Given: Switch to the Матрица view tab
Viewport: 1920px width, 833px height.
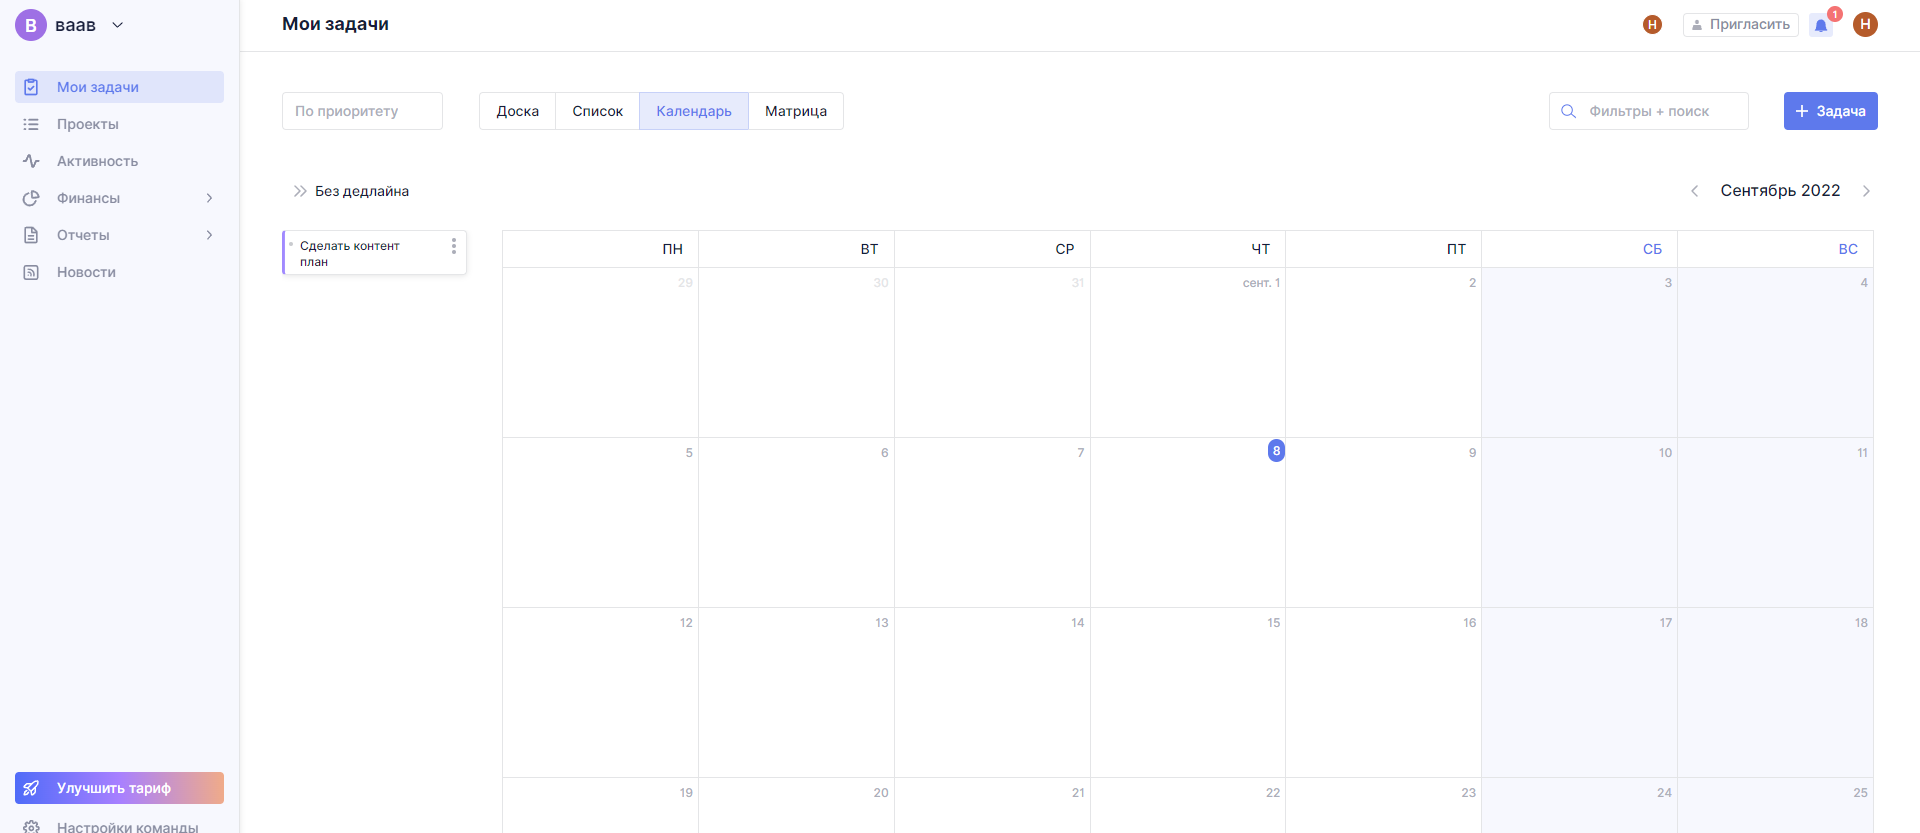Looking at the screenshot, I should pyautogui.click(x=795, y=111).
